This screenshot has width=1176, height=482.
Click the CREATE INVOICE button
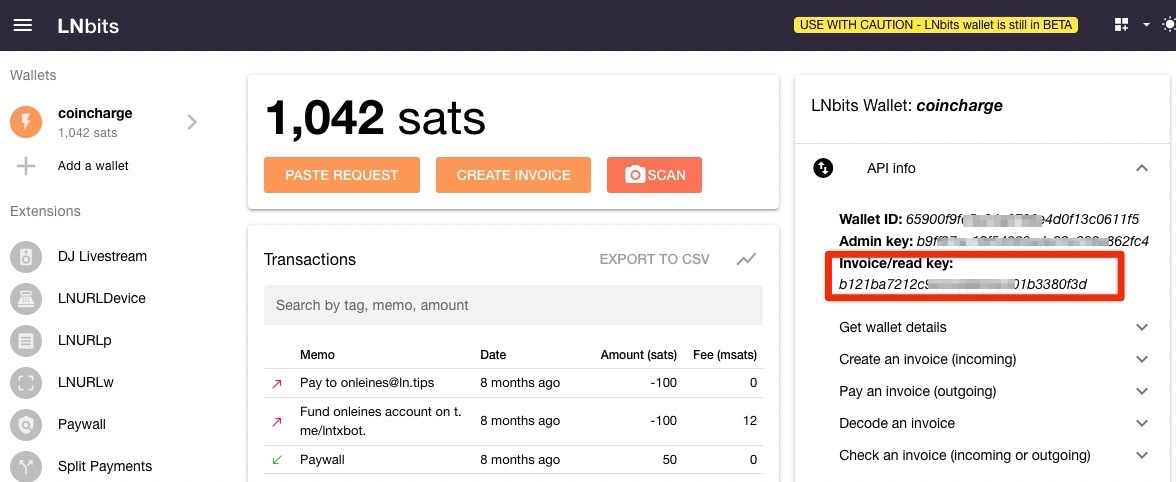(x=513, y=175)
